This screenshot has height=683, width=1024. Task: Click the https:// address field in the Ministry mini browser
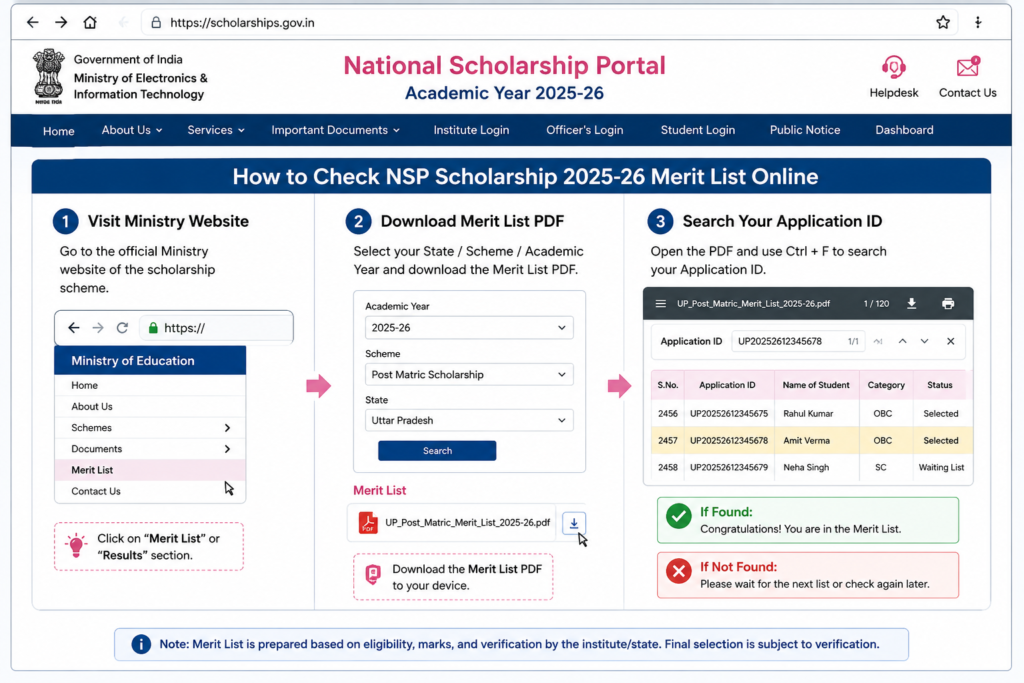point(216,328)
